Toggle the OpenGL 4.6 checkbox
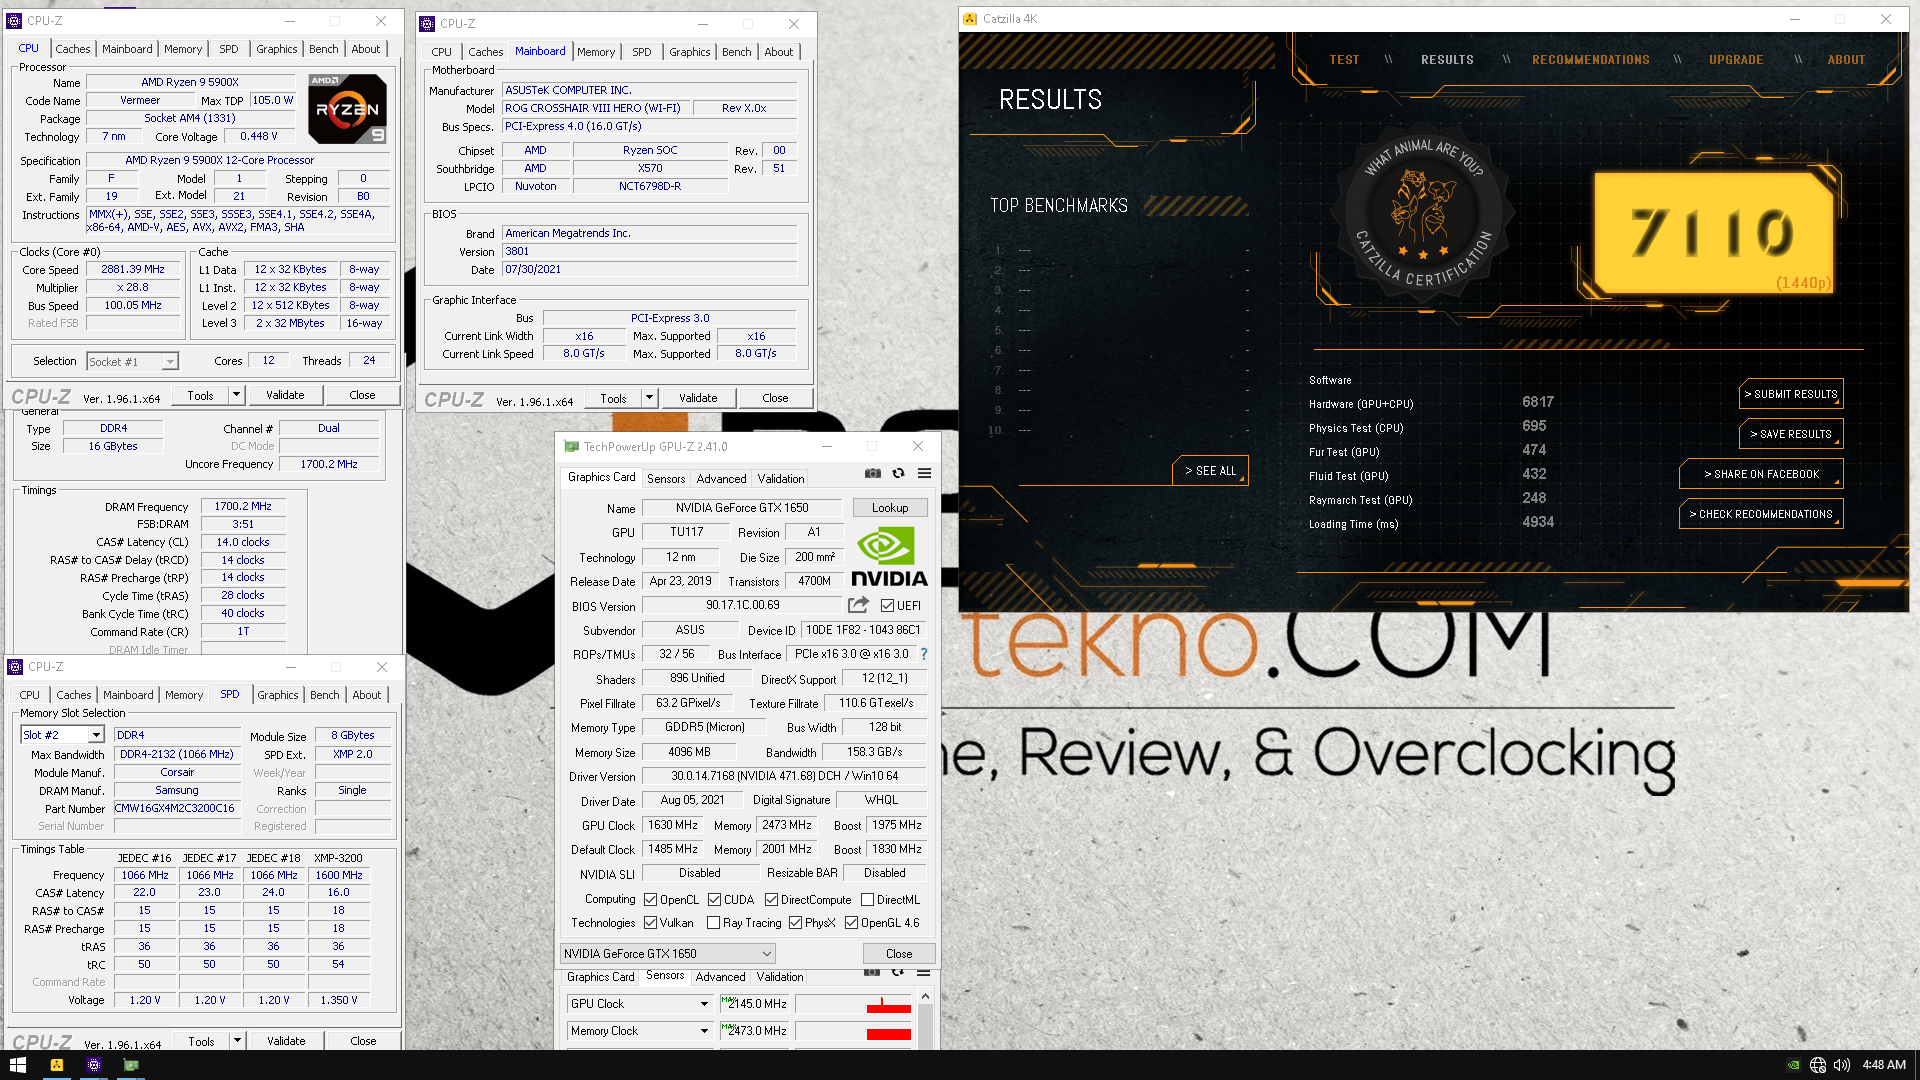1920x1080 pixels. tap(851, 923)
